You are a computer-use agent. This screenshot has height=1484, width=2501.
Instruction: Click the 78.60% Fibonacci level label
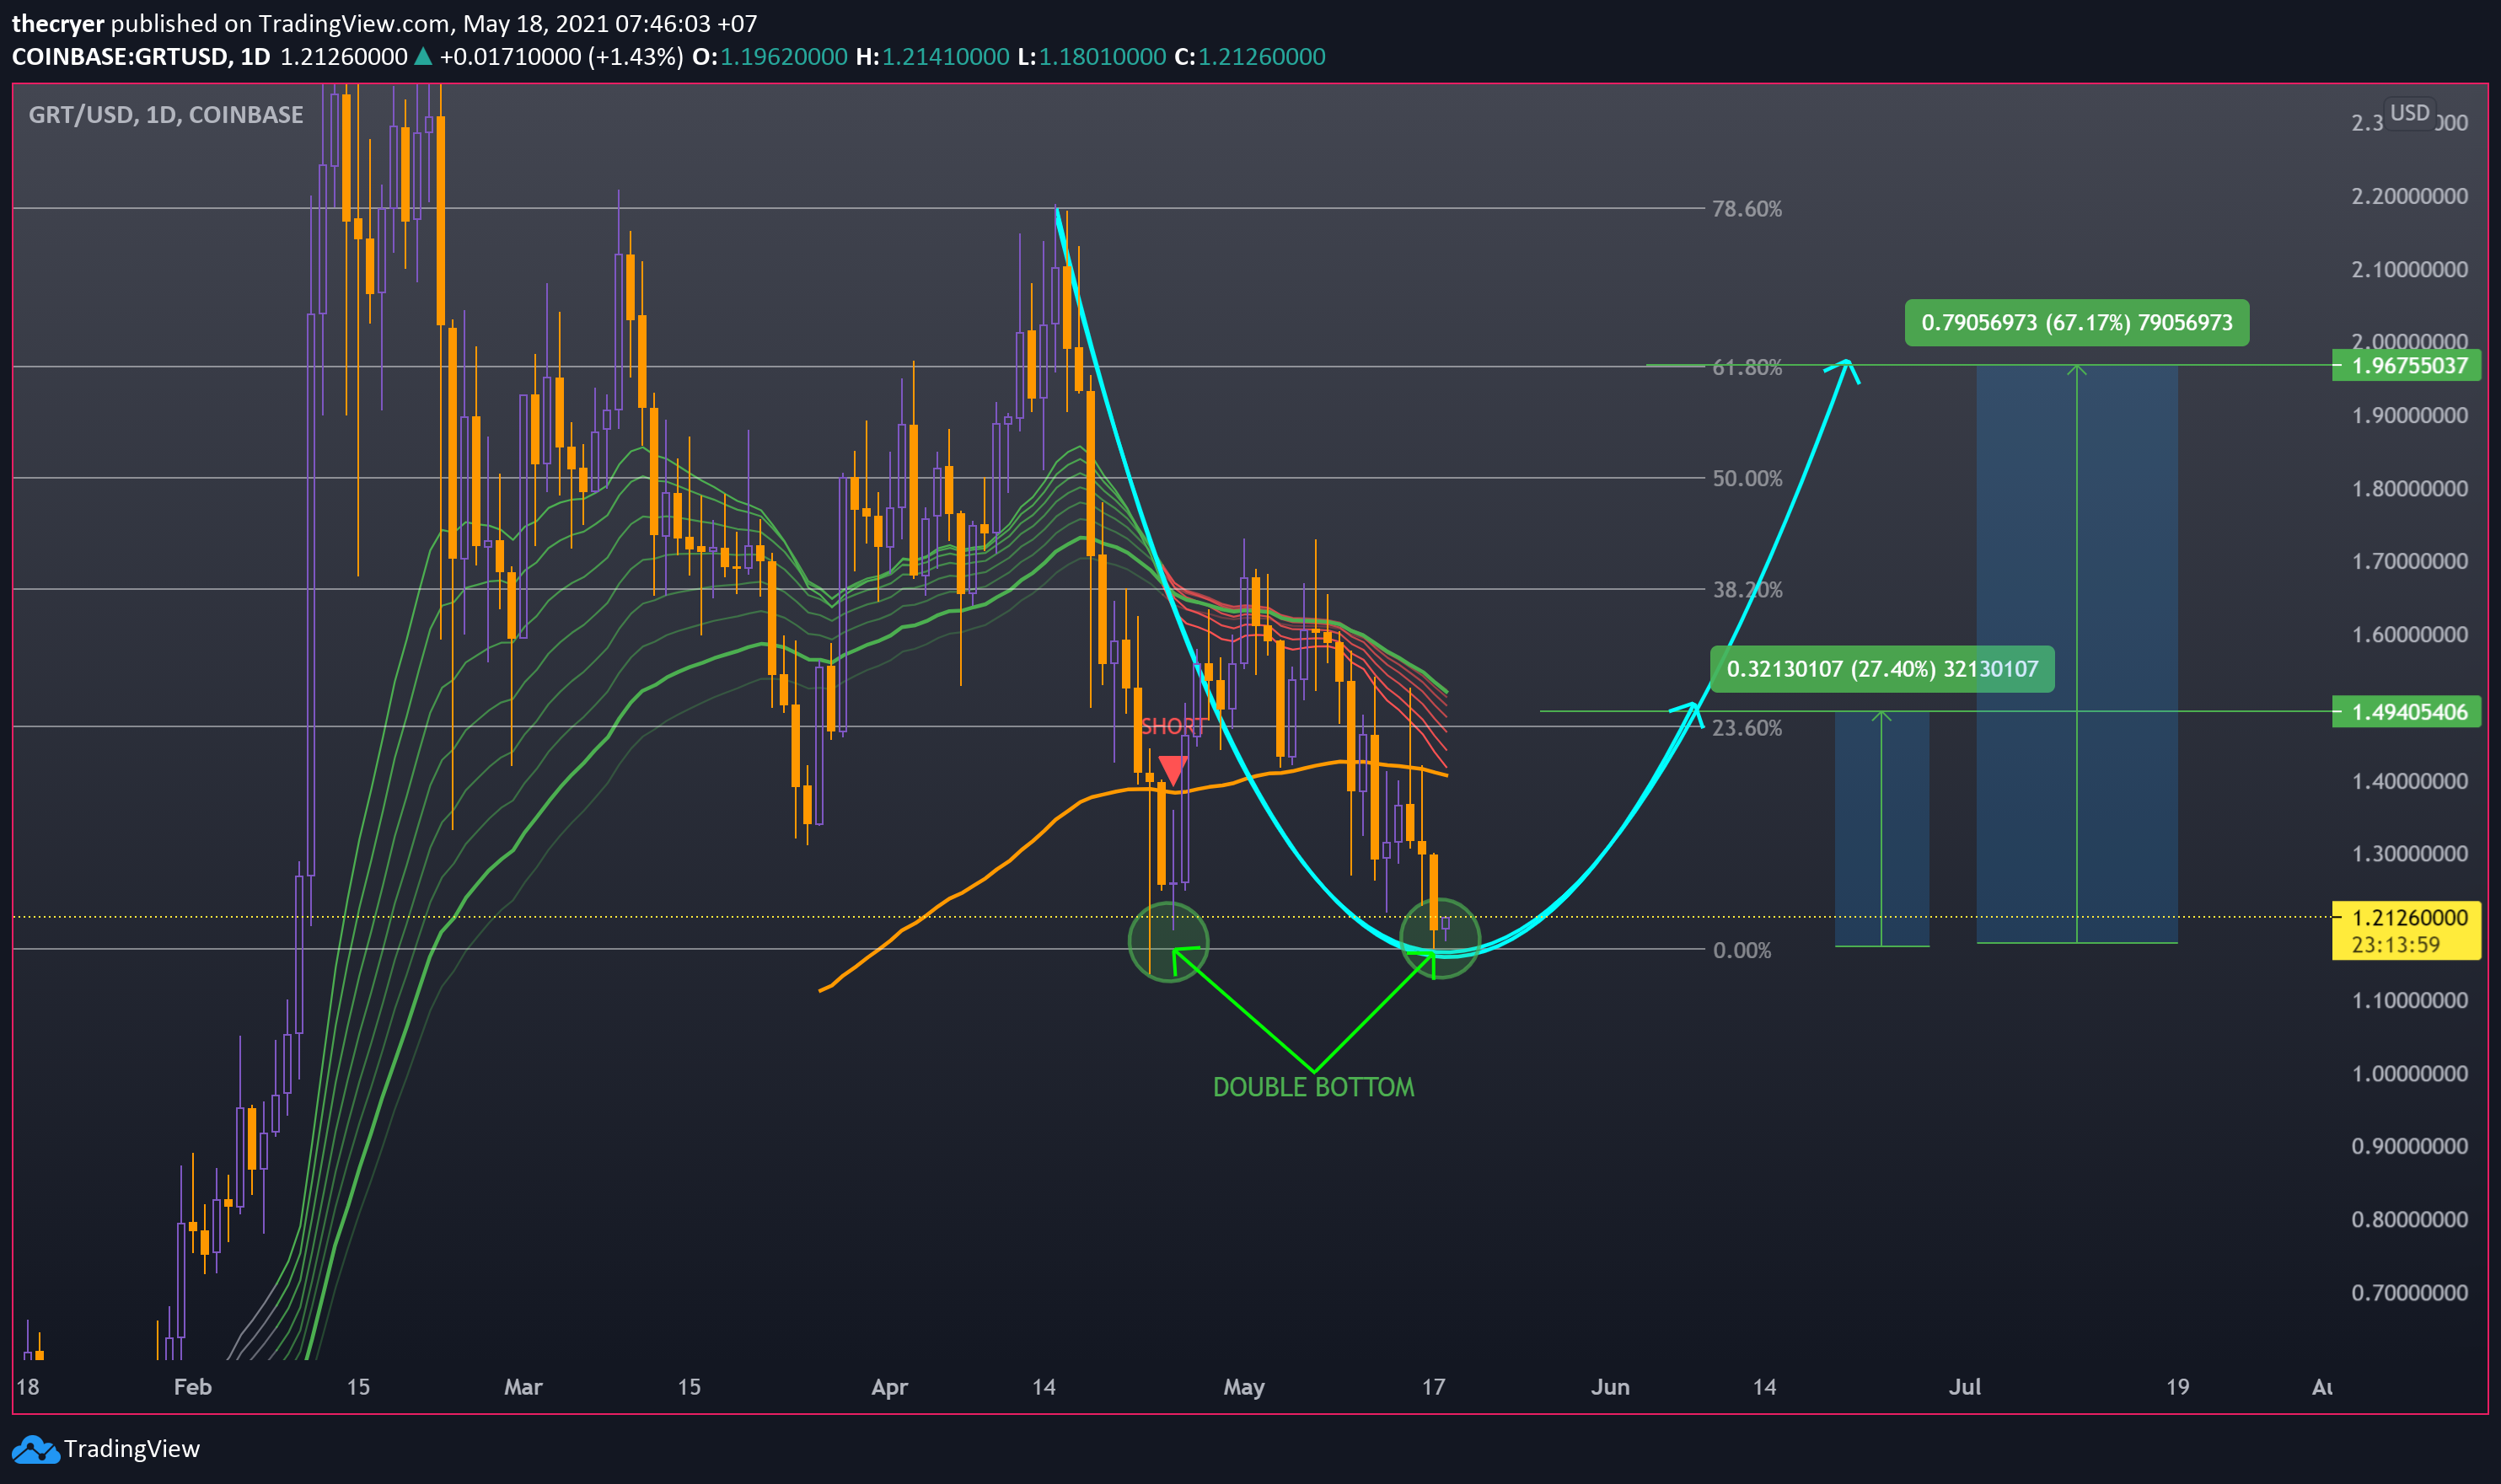[x=1747, y=209]
